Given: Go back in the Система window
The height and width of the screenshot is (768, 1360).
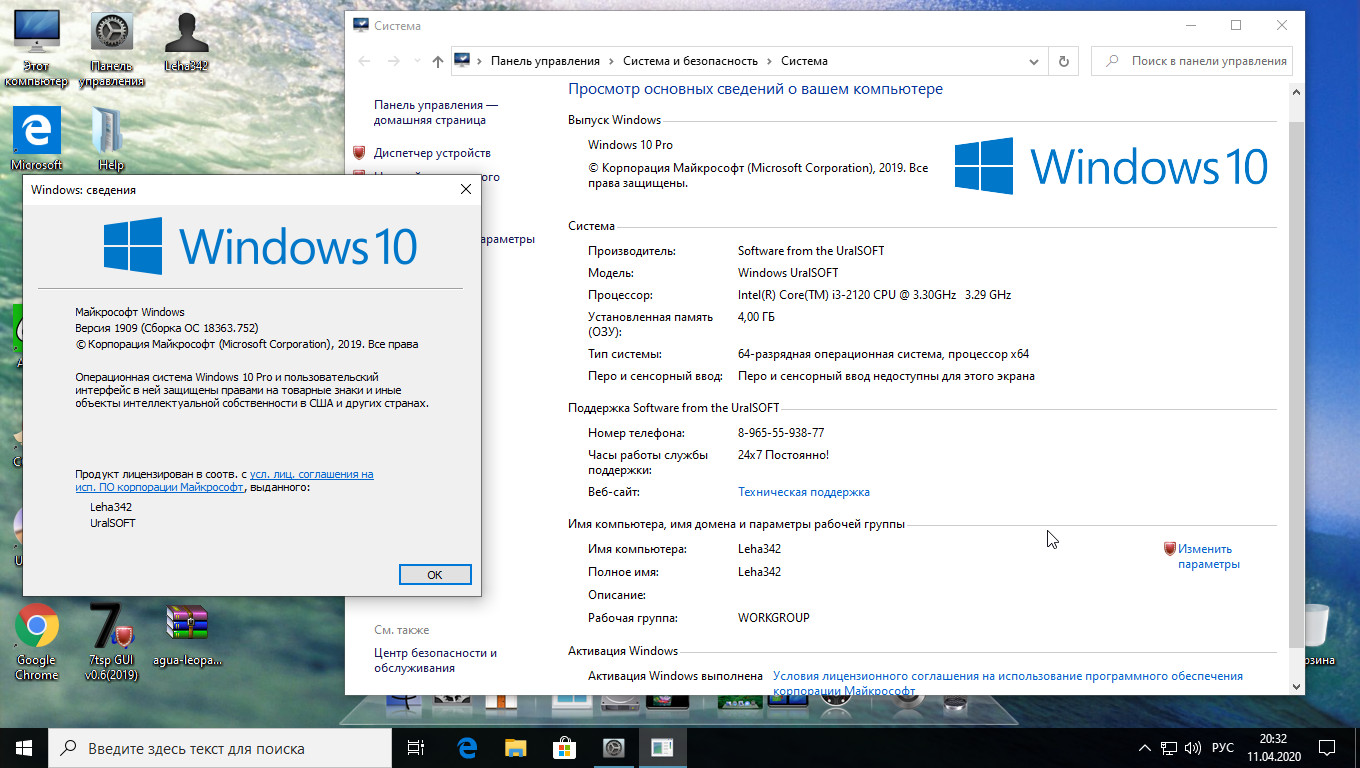Looking at the screenshot, I should (x=365, y=61).
